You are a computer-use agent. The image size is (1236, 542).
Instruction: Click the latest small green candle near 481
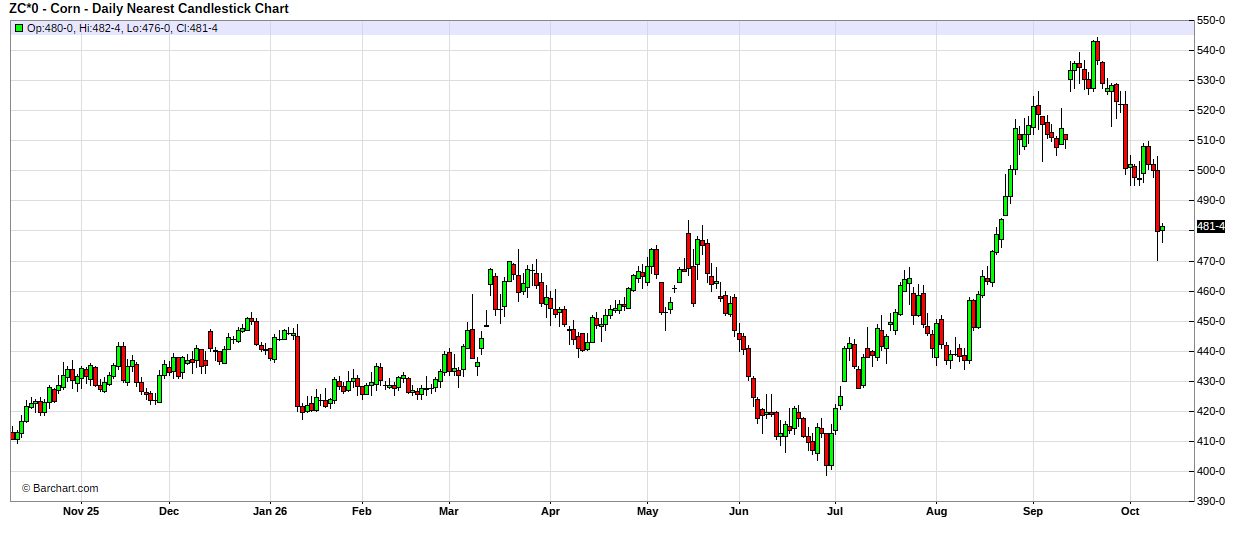pyautogui.click(x=1162, y=228)
